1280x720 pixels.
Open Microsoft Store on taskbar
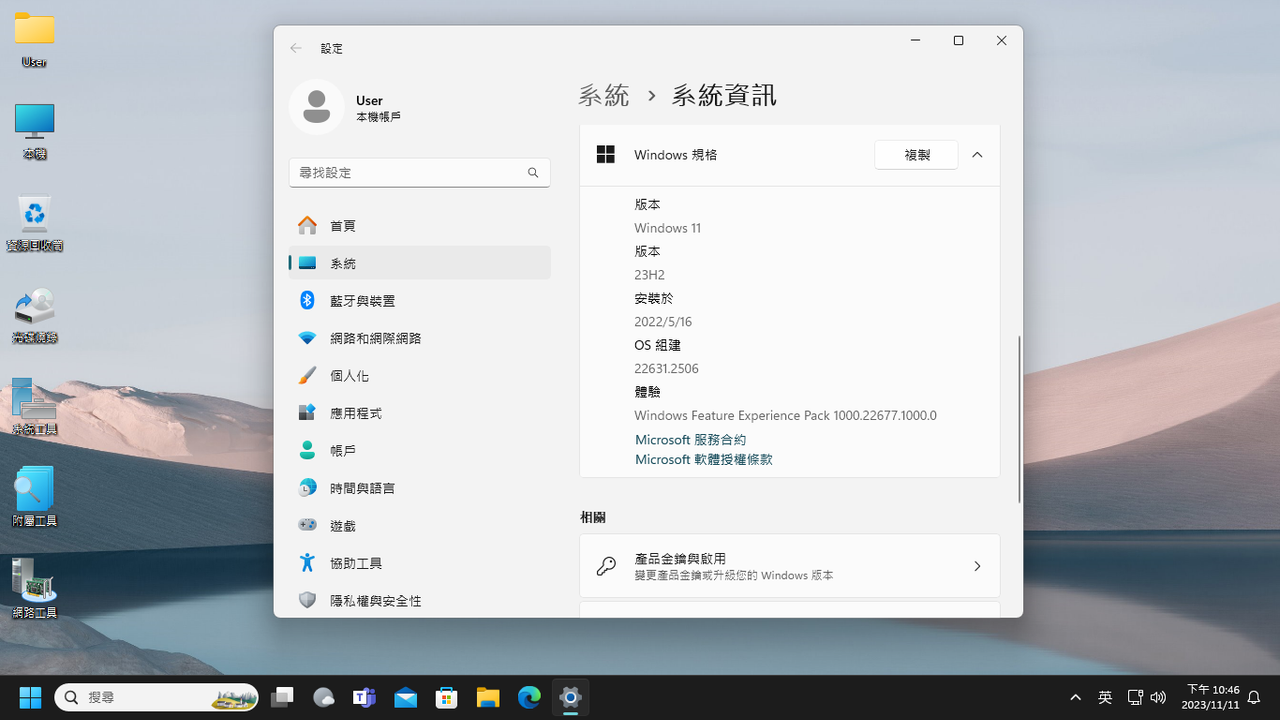tap(446, 697)
